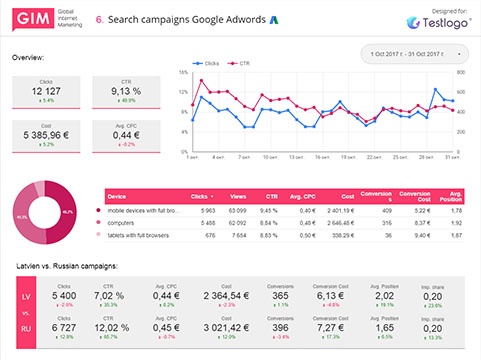481x360 pixels.
Task: Click the LV campaign label
Action: click(x=26, y=297)
